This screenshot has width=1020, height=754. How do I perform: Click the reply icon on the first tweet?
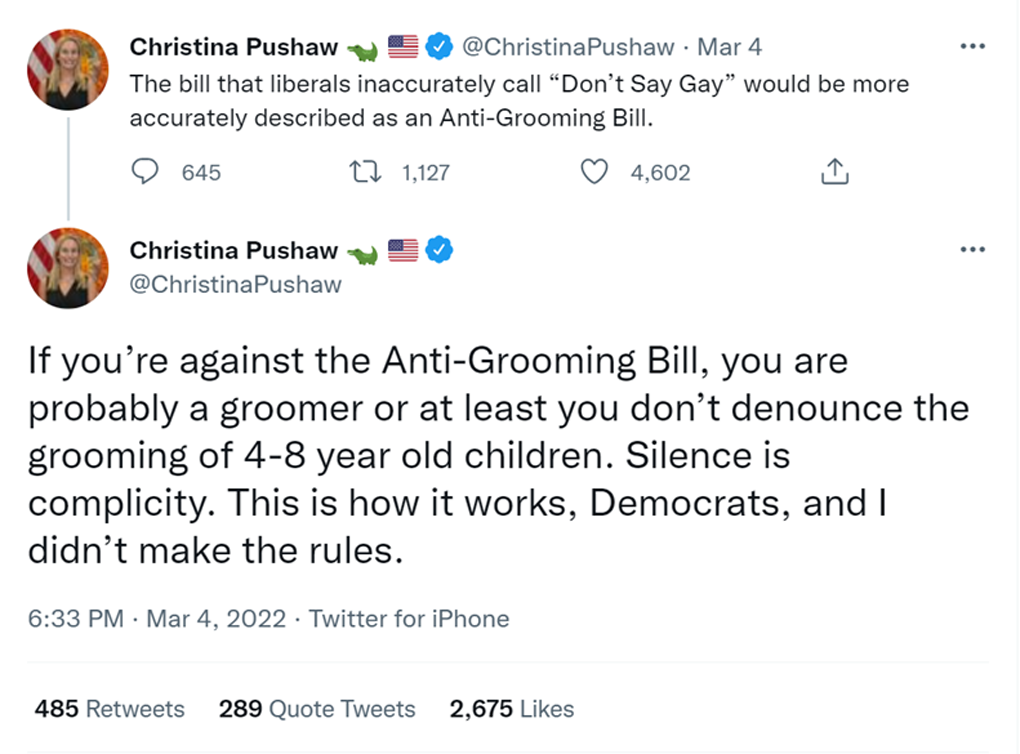point(146,173)
